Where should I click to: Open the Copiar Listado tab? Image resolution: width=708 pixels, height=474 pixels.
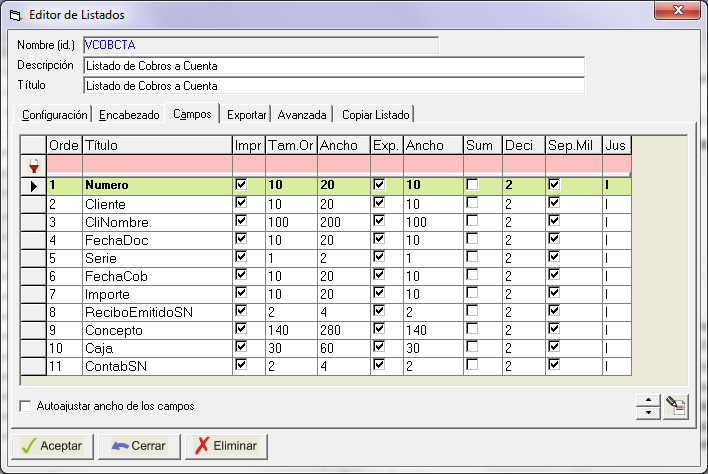pyautogui.click(x=374, y=115)
